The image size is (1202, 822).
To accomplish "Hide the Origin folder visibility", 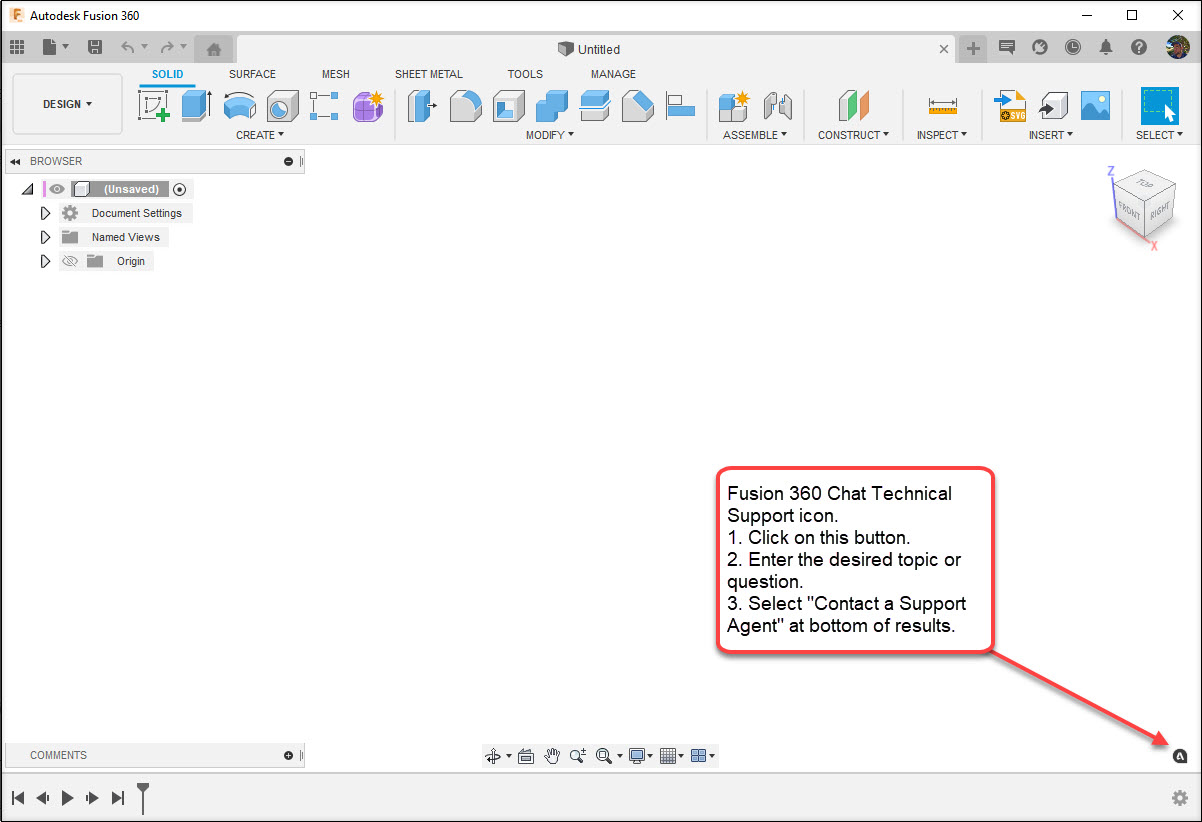I will tap(69, 260).
